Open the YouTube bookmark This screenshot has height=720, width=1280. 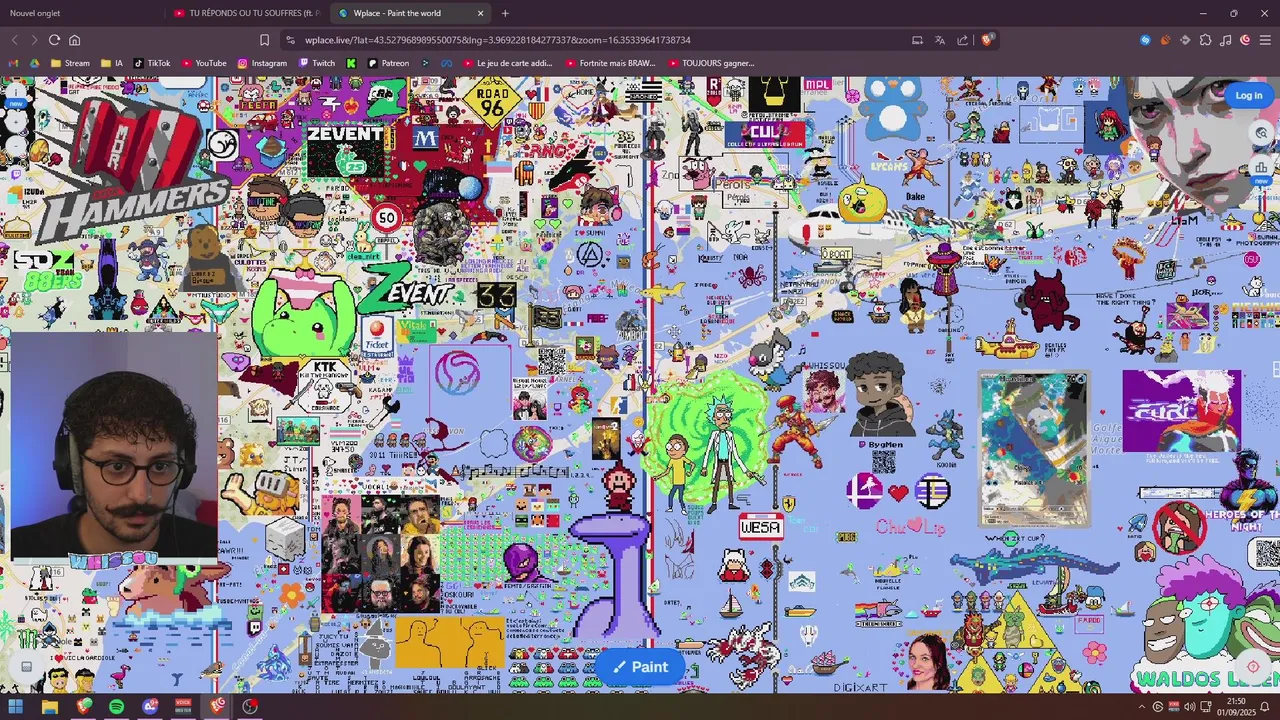coord(203,63)
